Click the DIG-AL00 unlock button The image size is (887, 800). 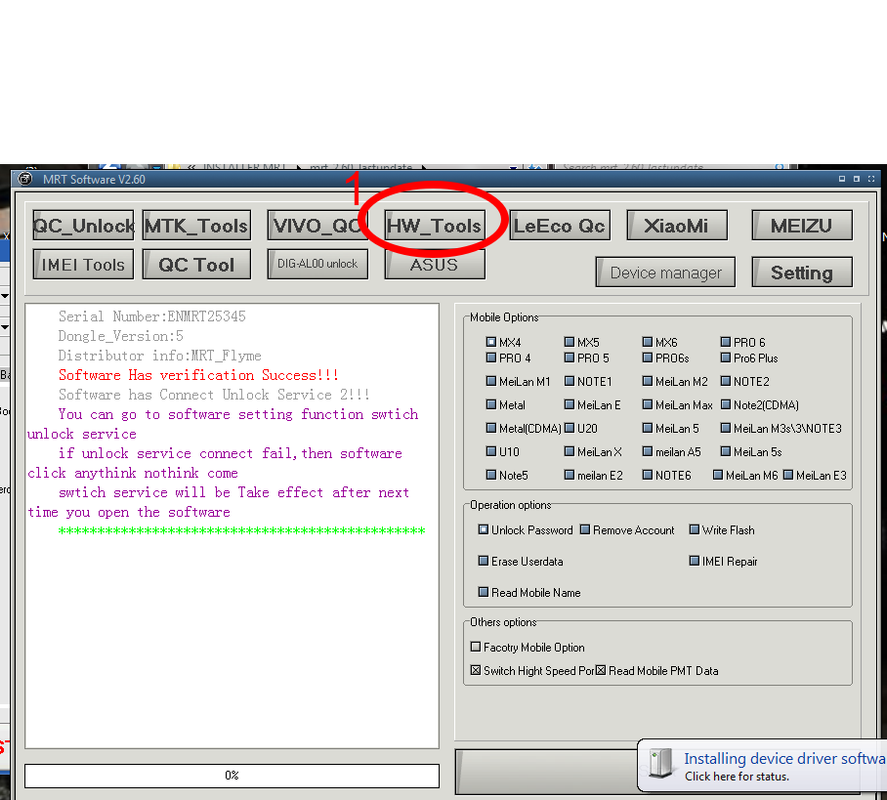tap(317, 264)
